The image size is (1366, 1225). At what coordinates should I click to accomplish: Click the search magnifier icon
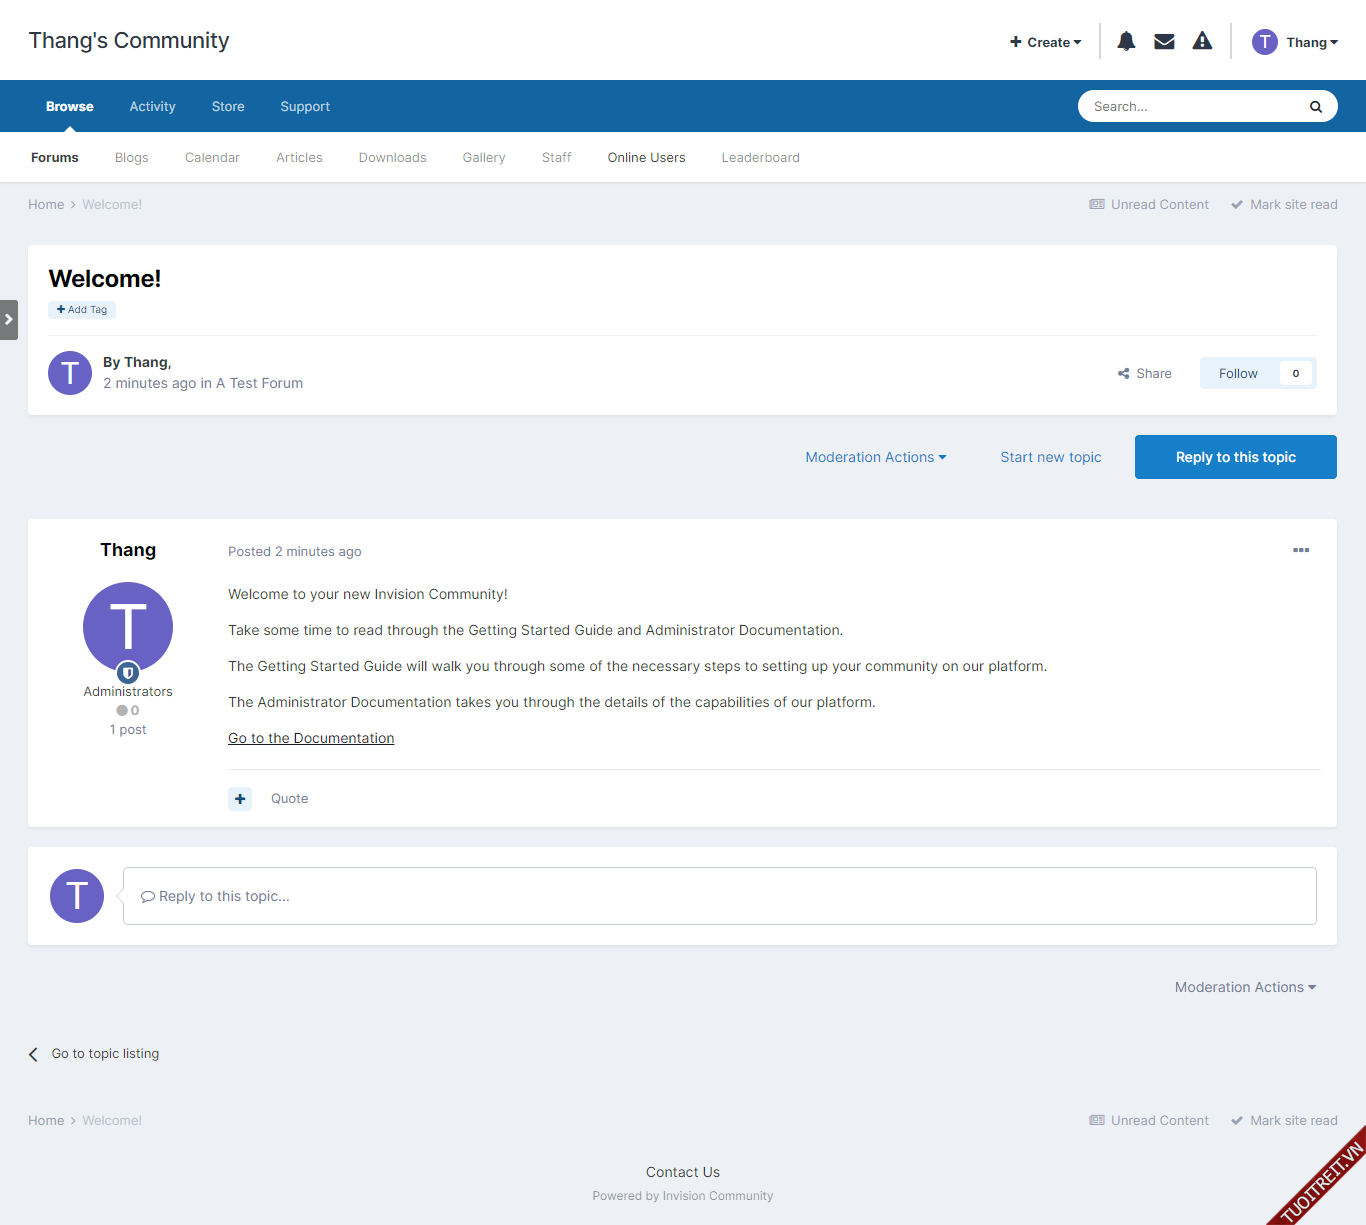point(1315,107)
